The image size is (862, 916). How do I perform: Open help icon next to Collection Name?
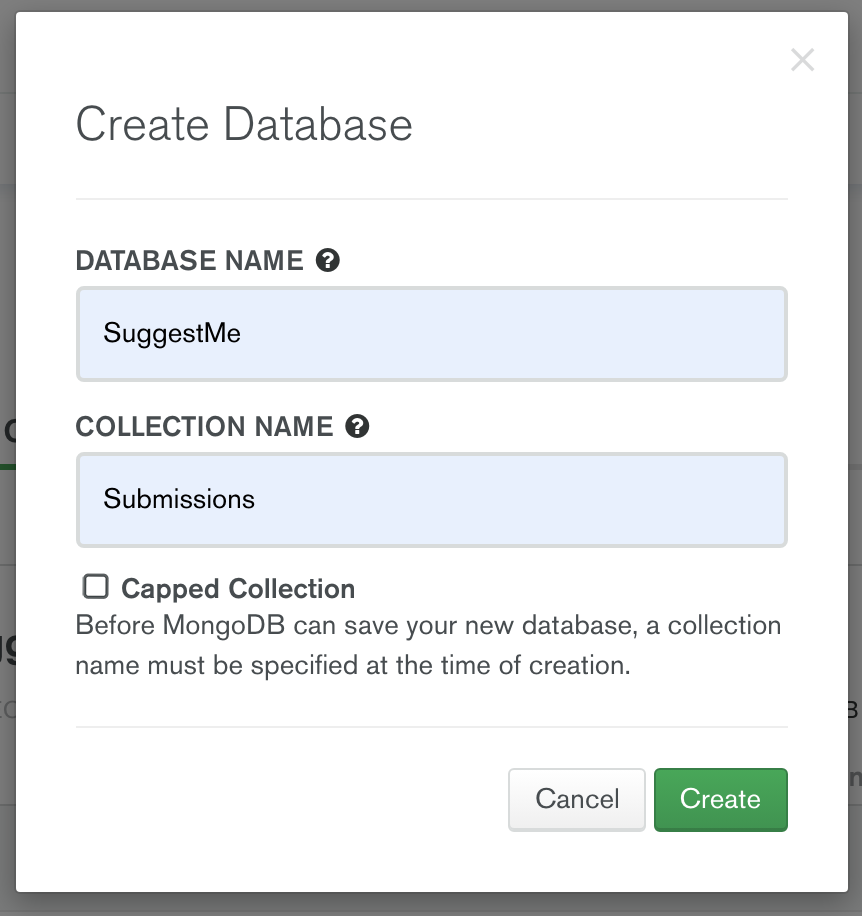coord(357,427)
